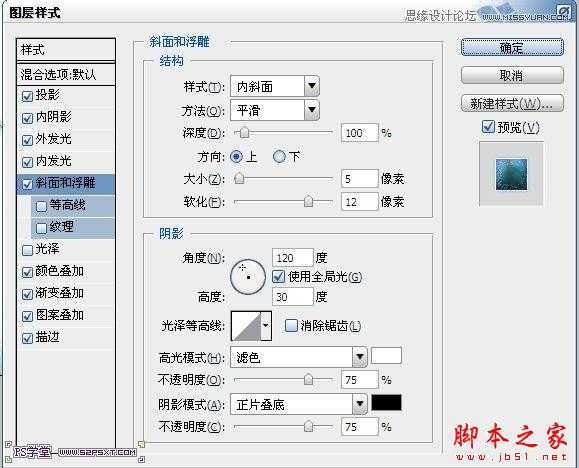Click highlight opacity field showing 75
This screenshot has width=579, height=468.
tap(360, 380)
